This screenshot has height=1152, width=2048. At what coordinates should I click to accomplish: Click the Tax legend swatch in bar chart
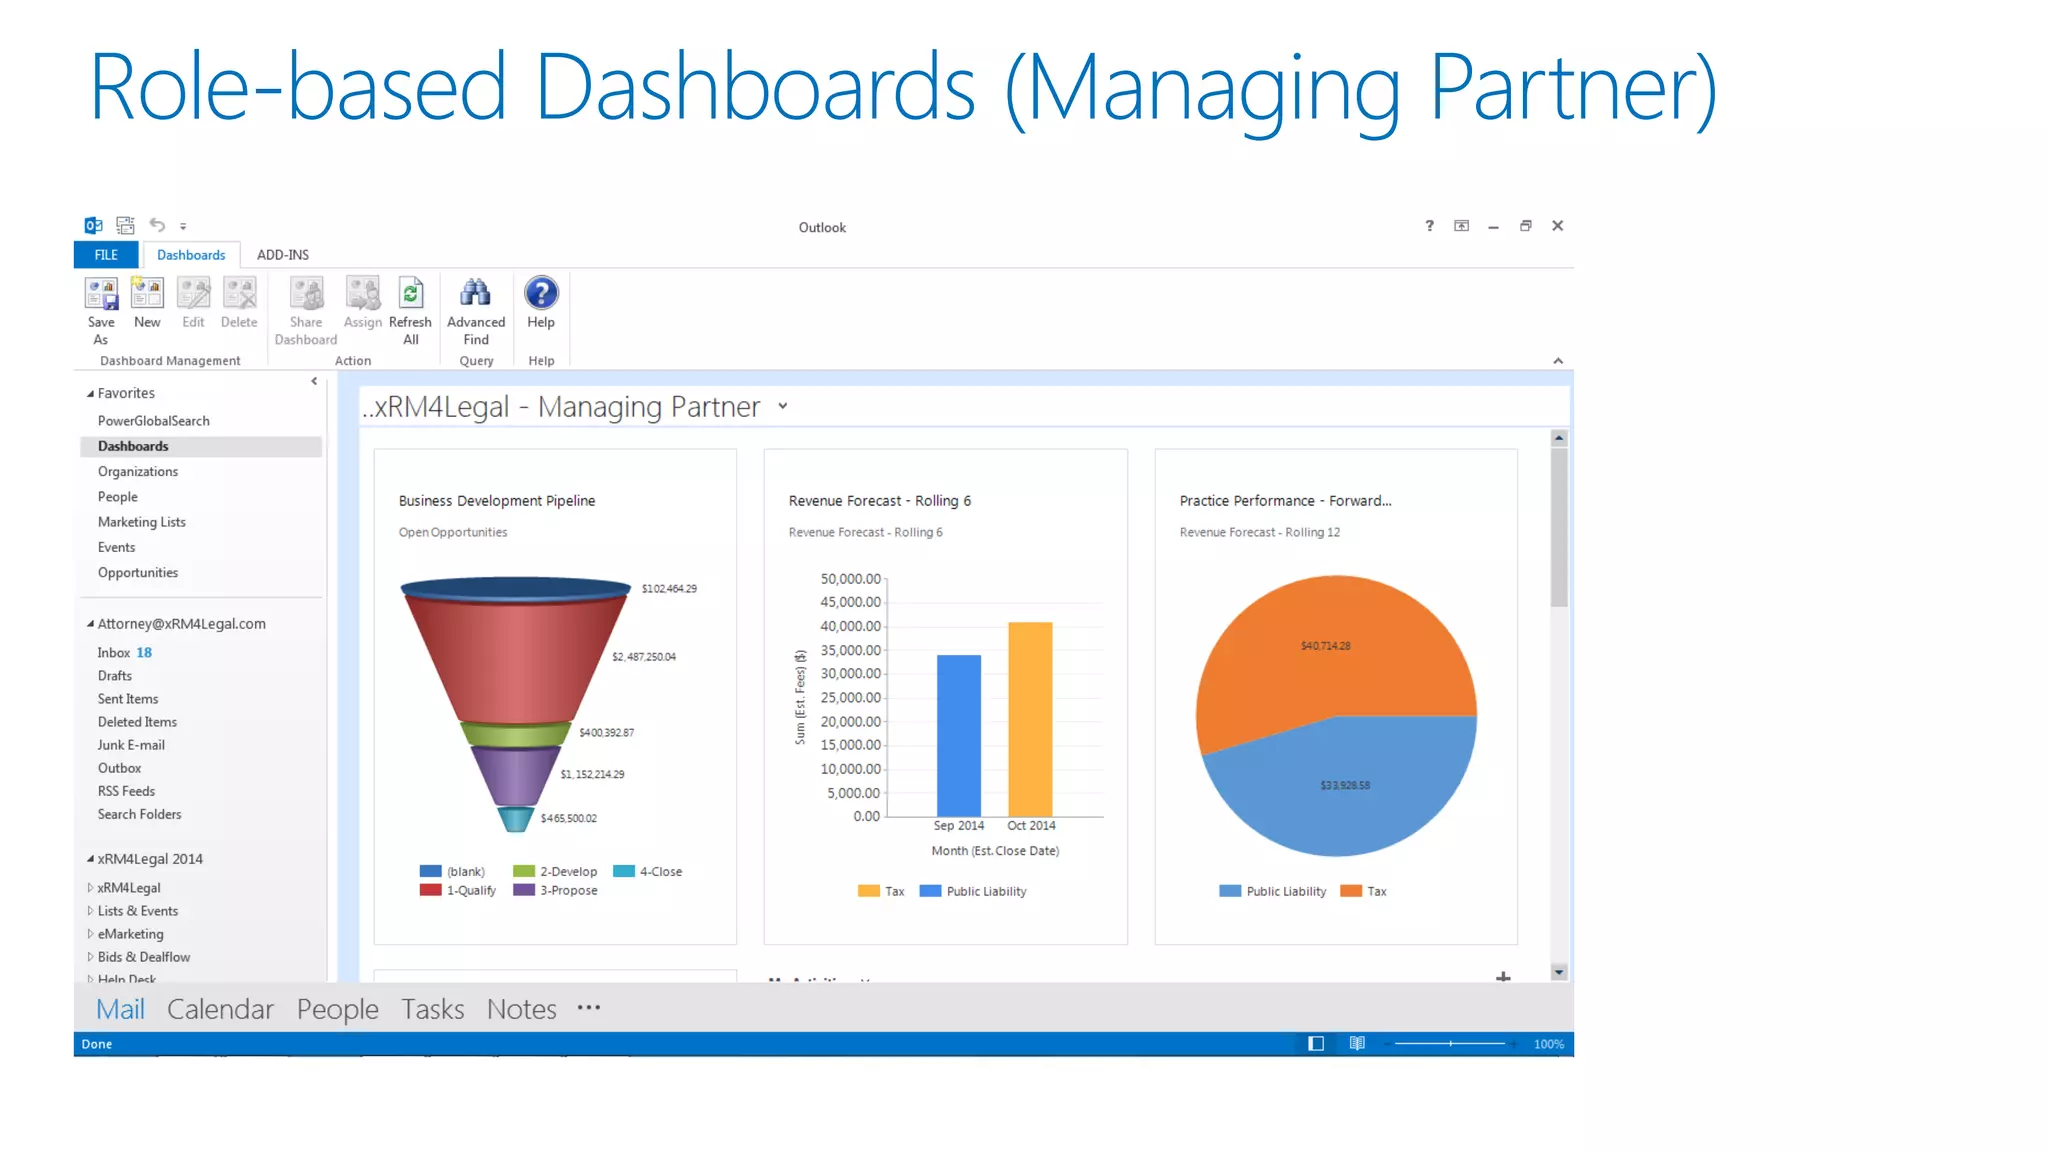(868, 891)
